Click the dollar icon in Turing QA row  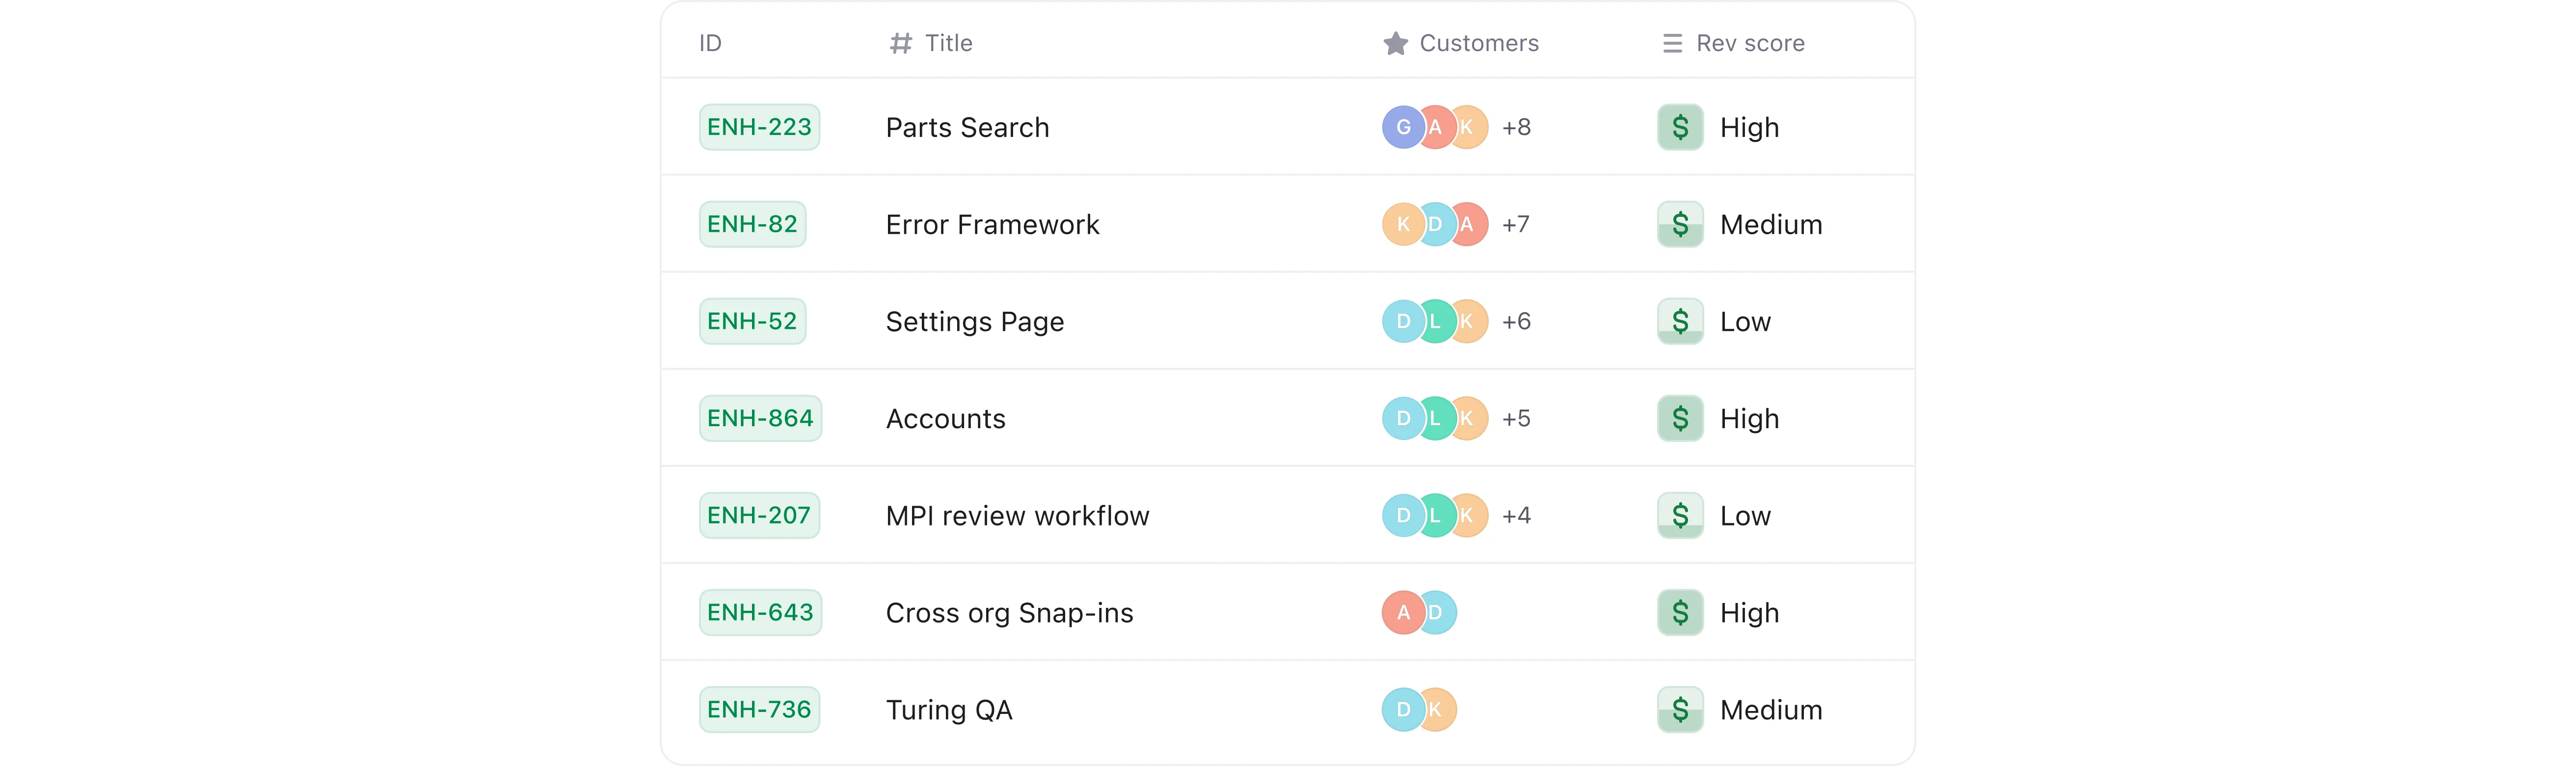[1680, 709]
